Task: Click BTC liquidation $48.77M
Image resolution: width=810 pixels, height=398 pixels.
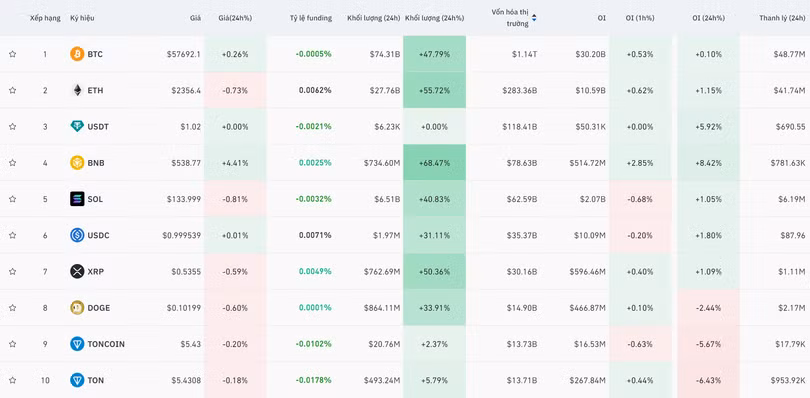Action: (x=789, y=54)
